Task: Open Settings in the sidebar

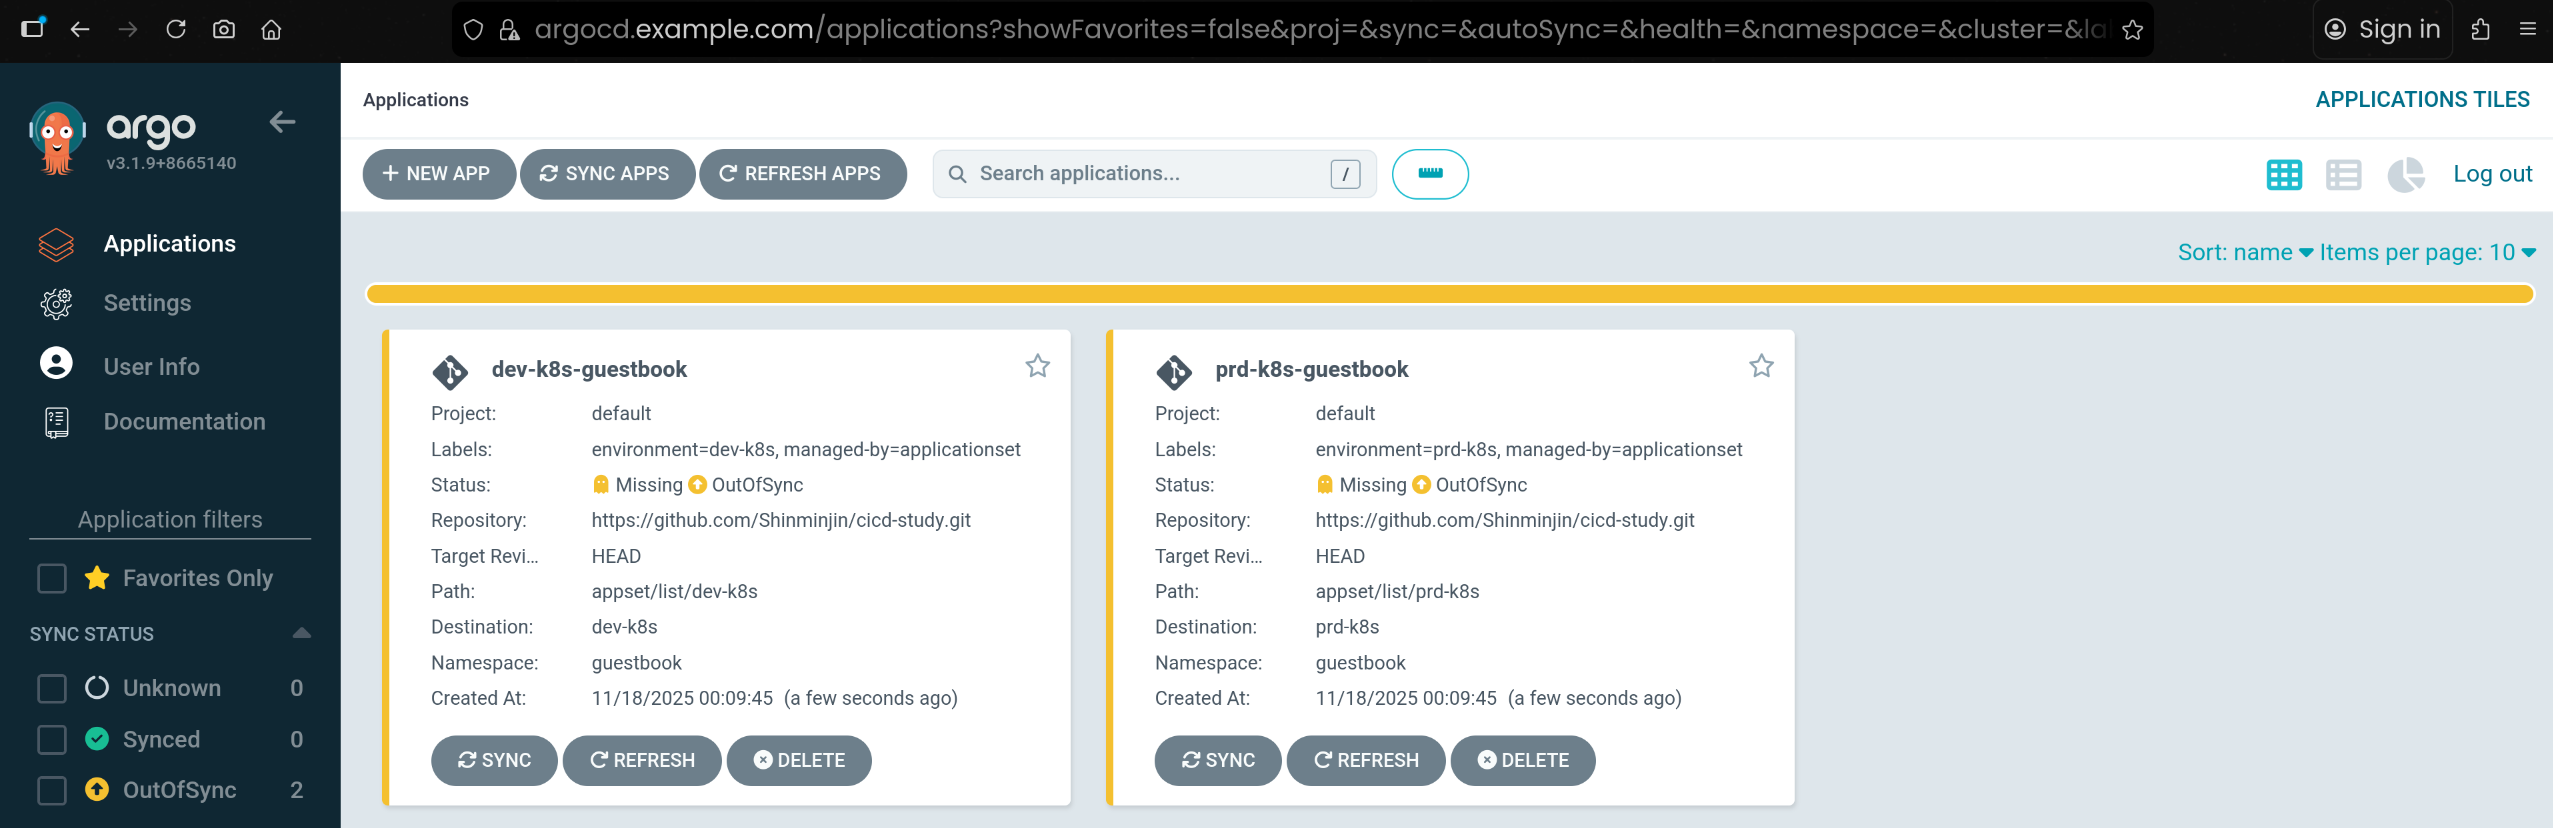Action: click(147, 303)
